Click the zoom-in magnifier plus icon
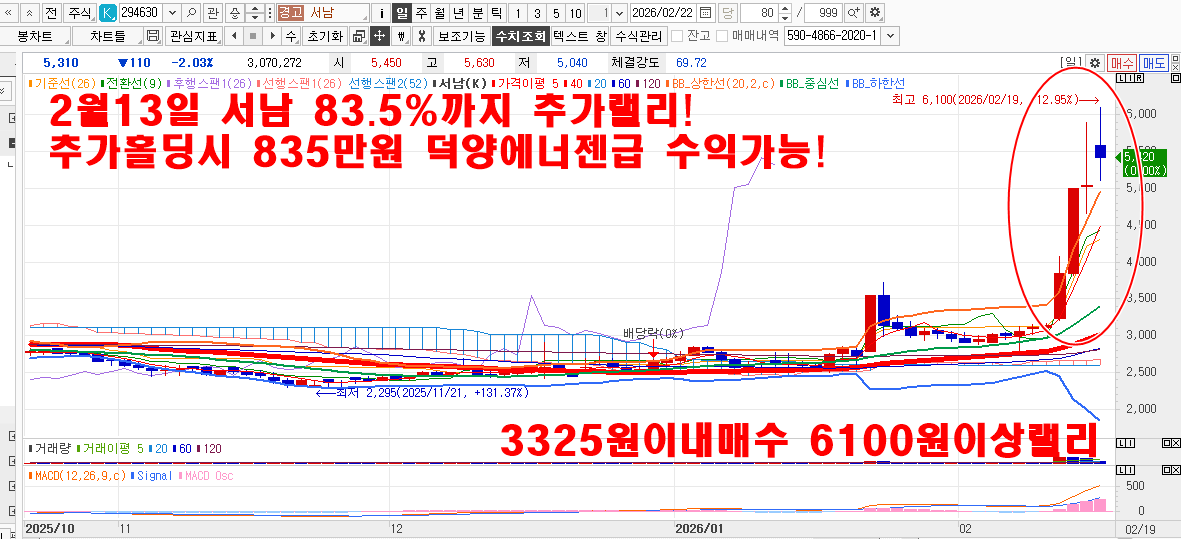Viewport: 1181px width, 539px height. (853, 13)
